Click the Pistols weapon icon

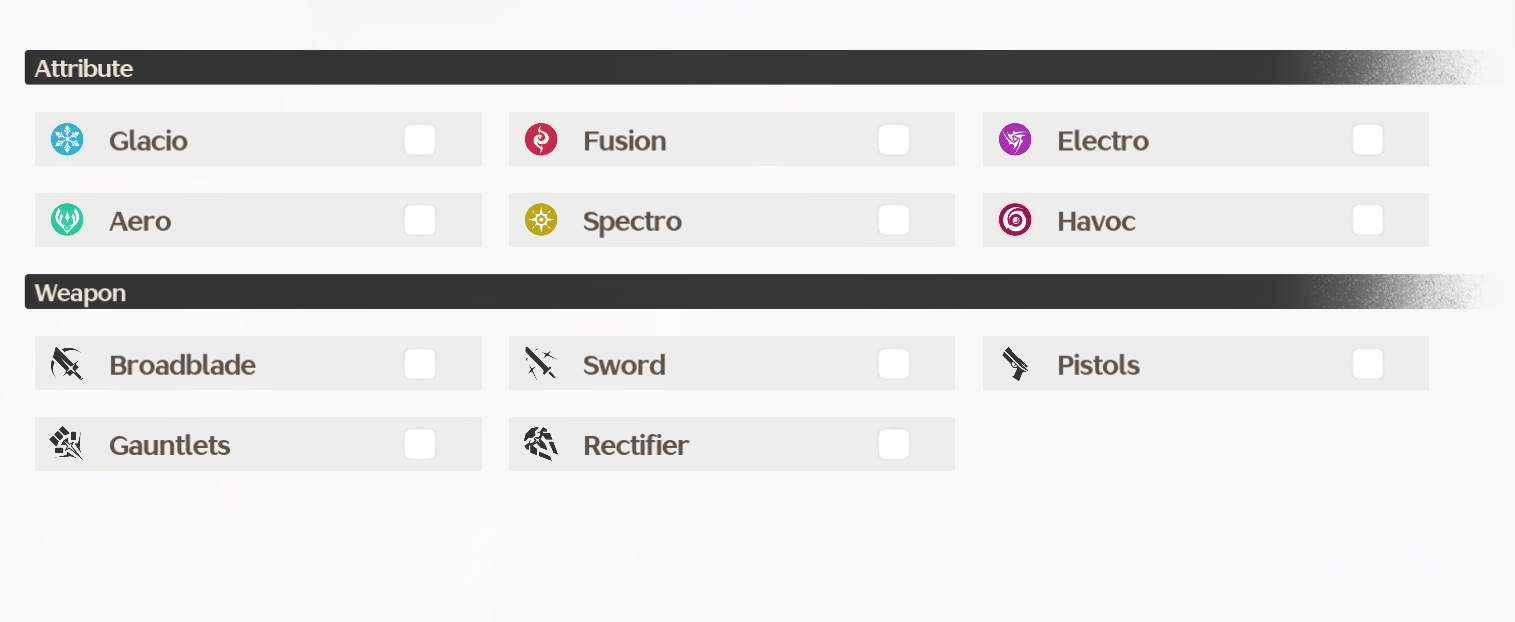tap(1015, 364)
